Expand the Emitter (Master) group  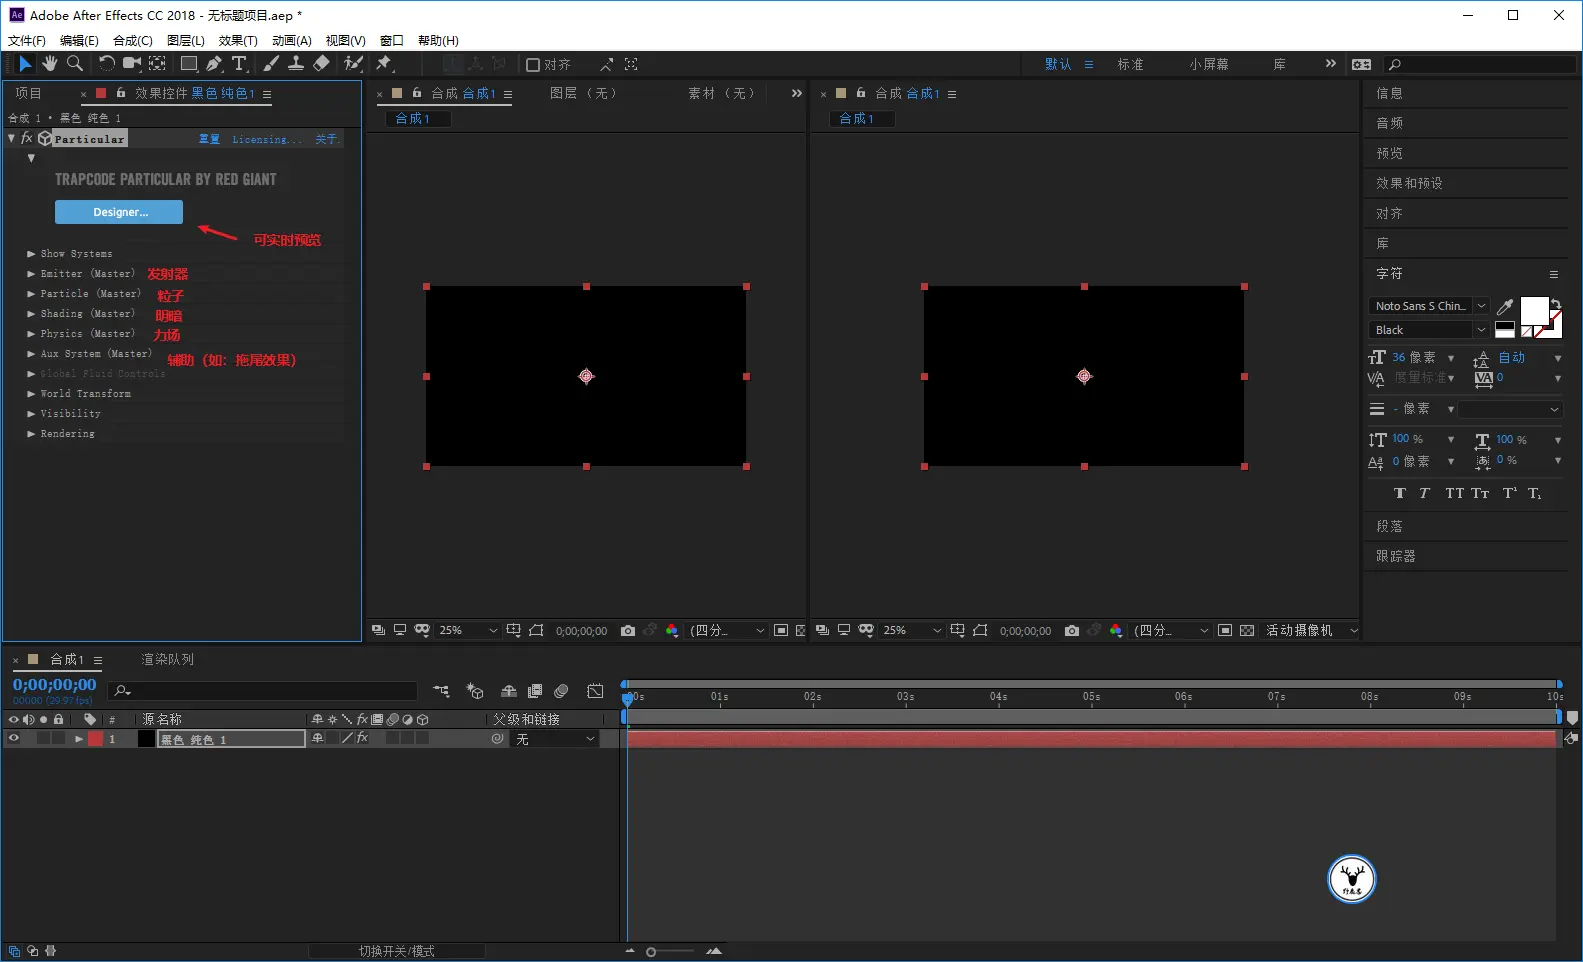pos(31,274)
